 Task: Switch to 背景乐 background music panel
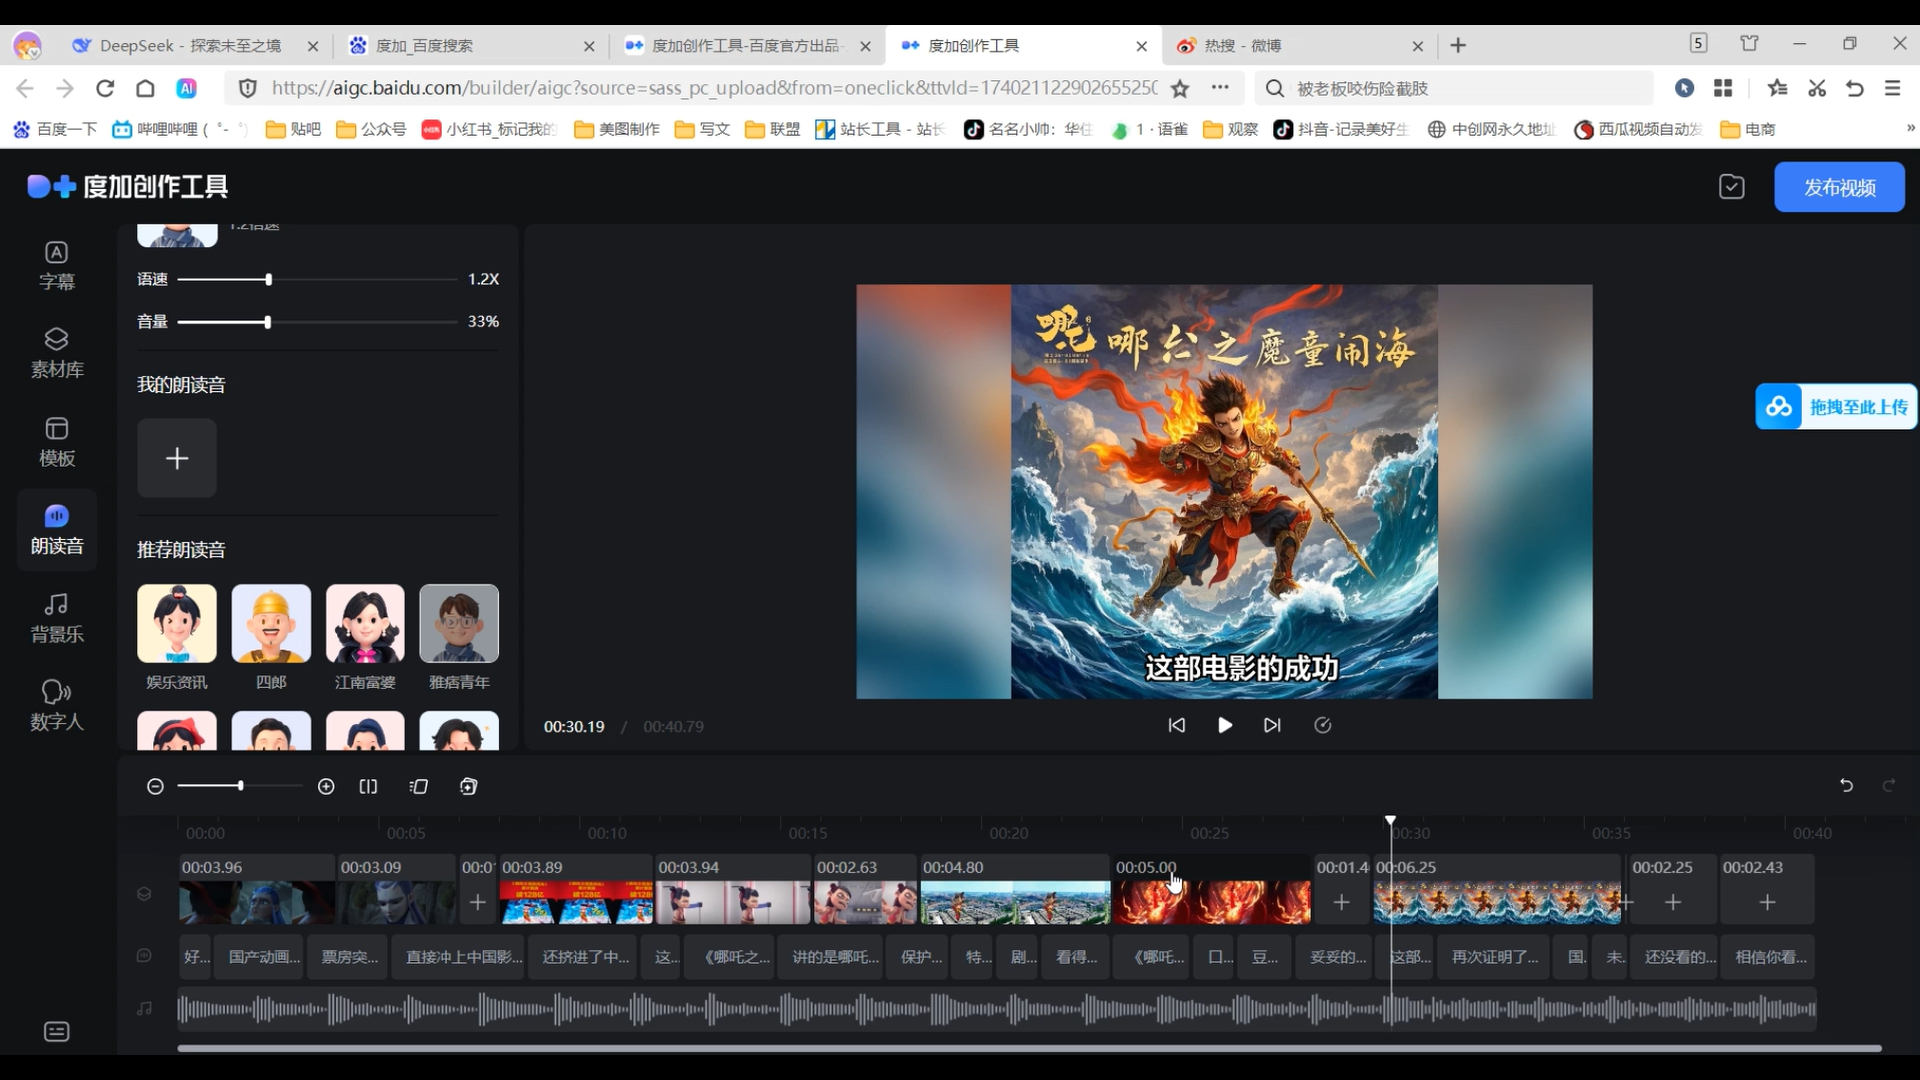click(57, 617)
